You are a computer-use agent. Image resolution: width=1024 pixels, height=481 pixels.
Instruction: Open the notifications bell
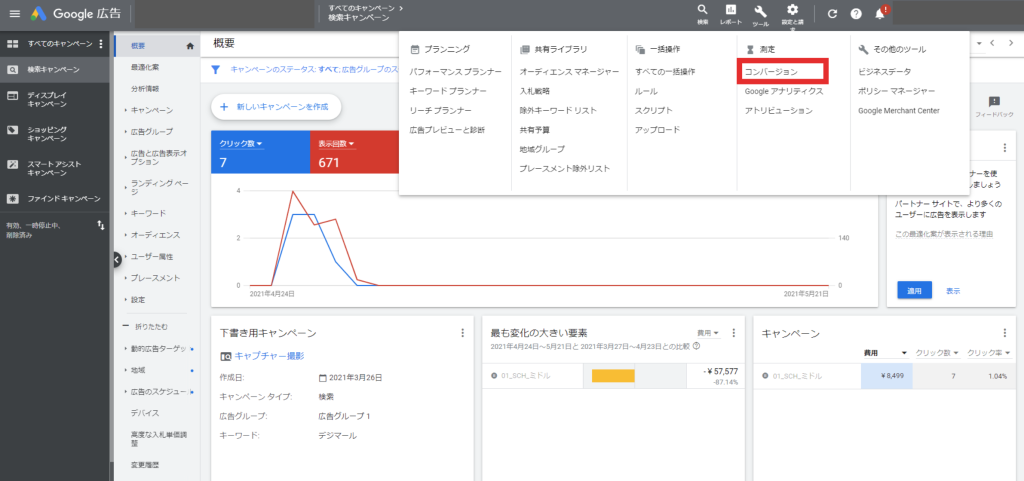pyautogui.click(x=880, y=14)
